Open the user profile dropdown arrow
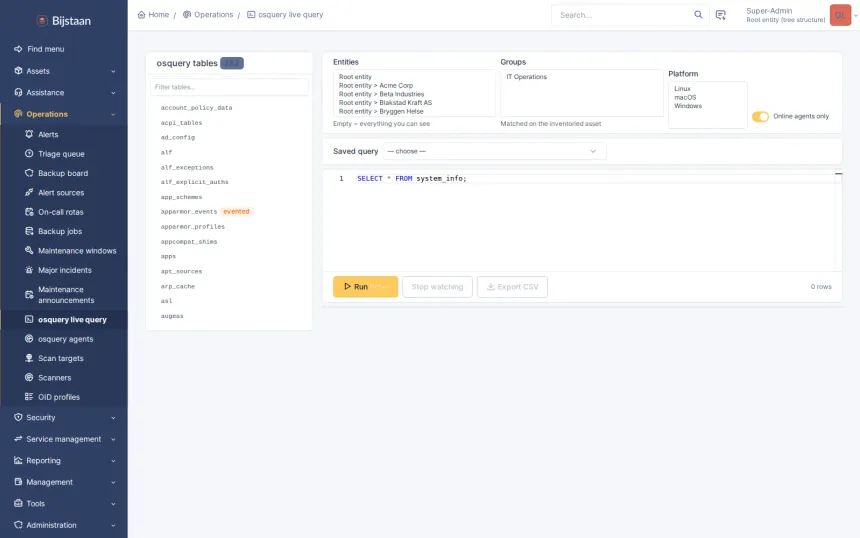The image size is (860, 538). point(856,15)
